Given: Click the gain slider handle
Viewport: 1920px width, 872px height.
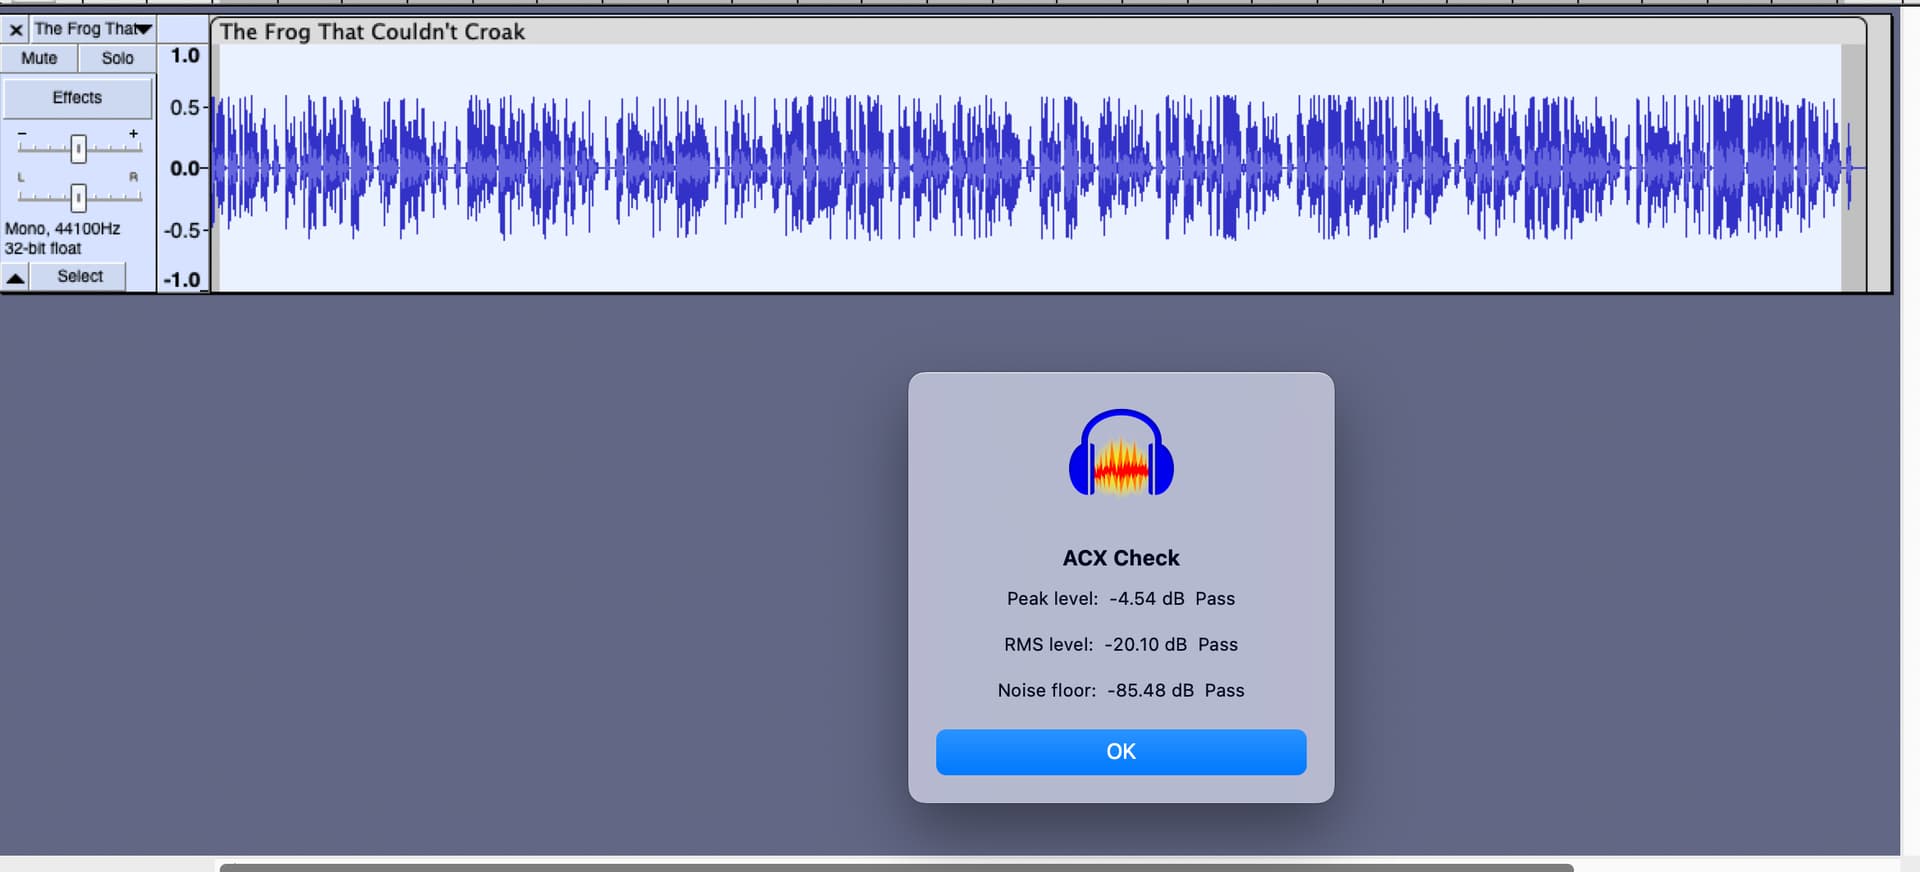Looking at the screenshot, I should point(78,149).
